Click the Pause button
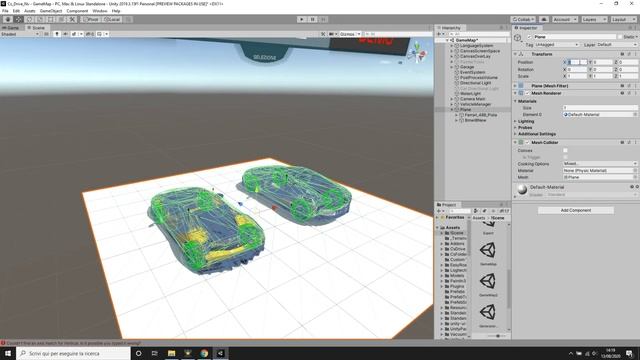640x360 pixels. pos(312,19)
